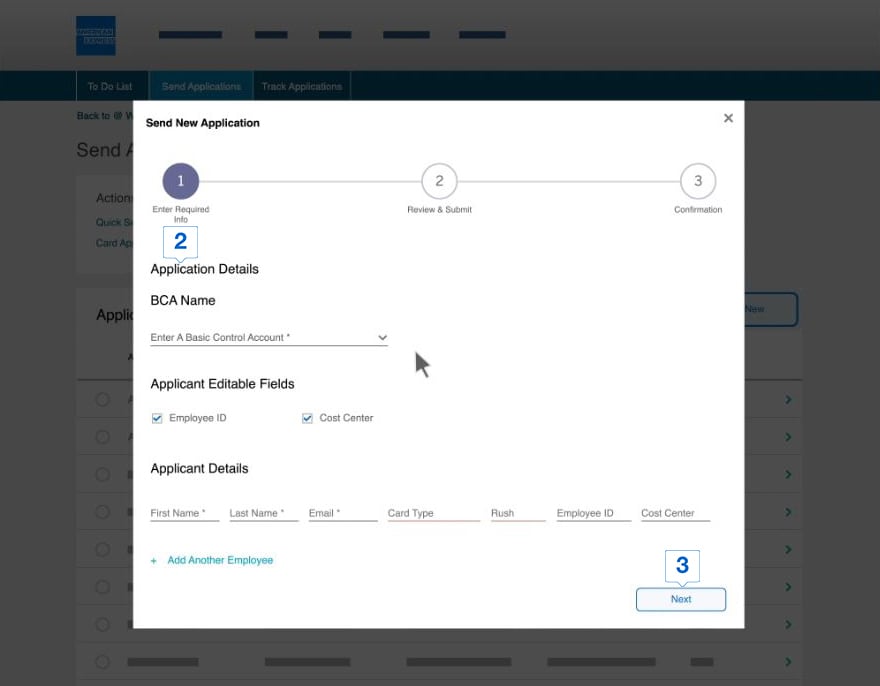The image size is (880, 686).
Task: Open the Track Applications tab
Action: click(301, 87)
